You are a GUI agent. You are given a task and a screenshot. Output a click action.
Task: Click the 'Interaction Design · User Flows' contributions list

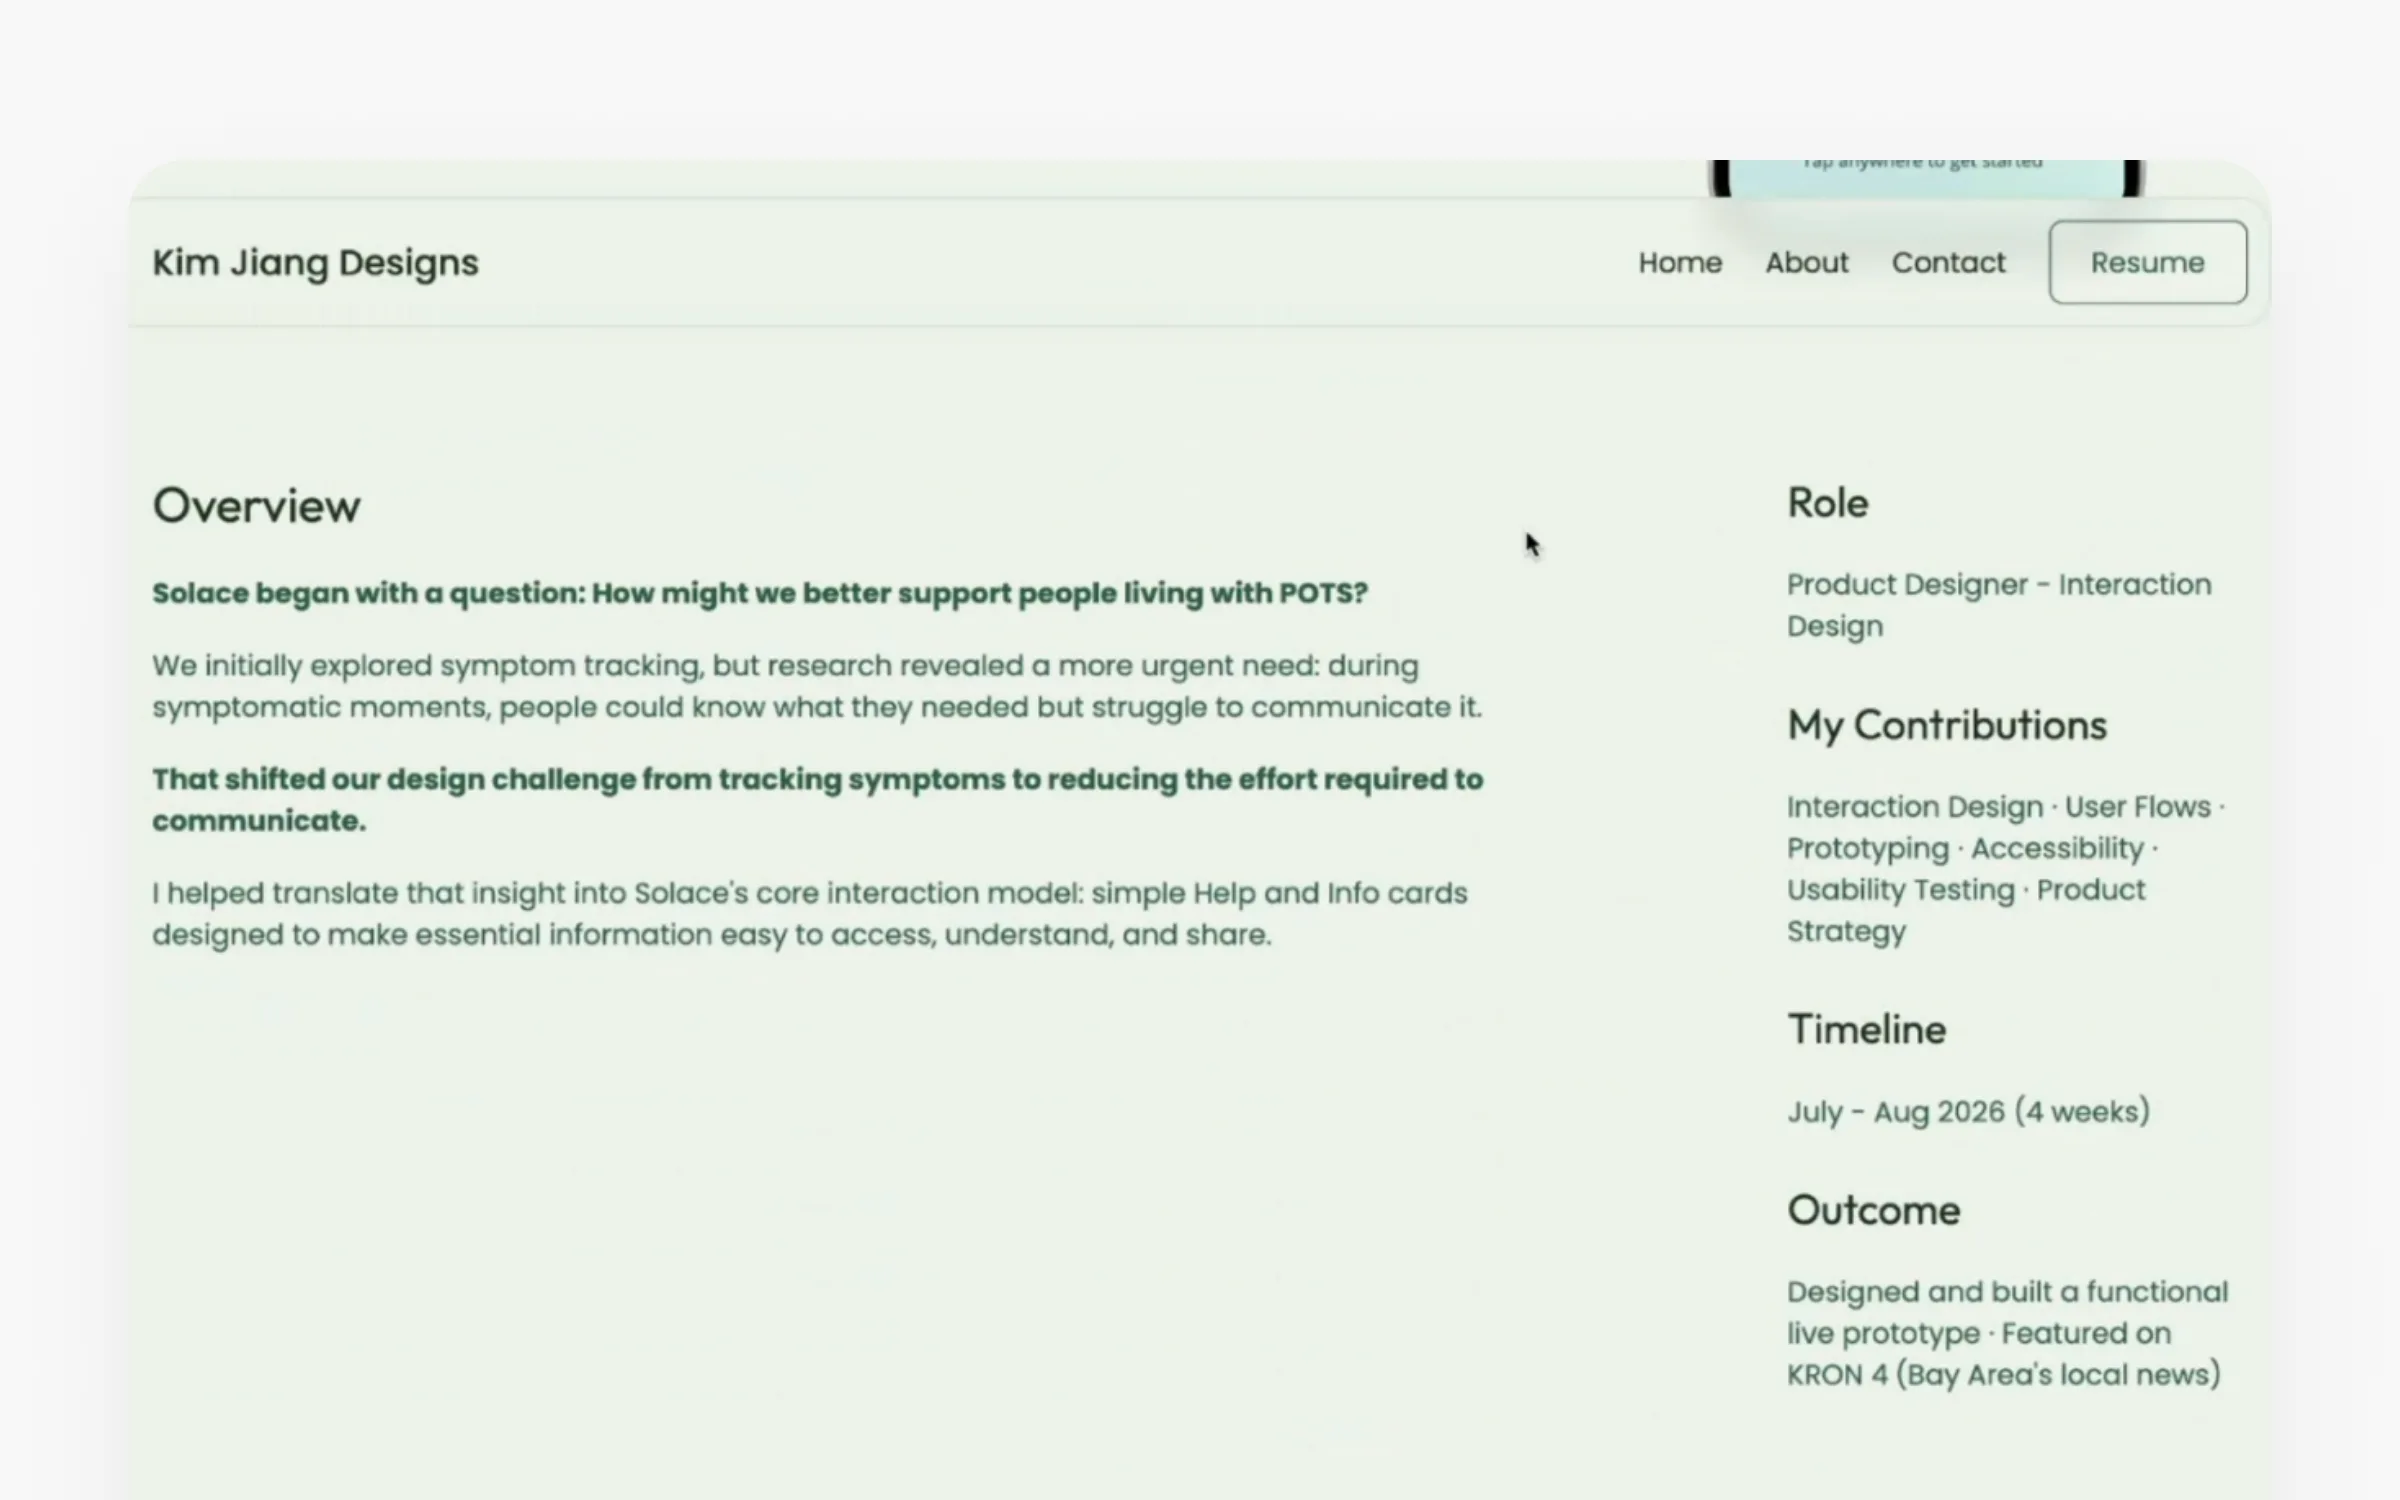tap(2006, 869)
